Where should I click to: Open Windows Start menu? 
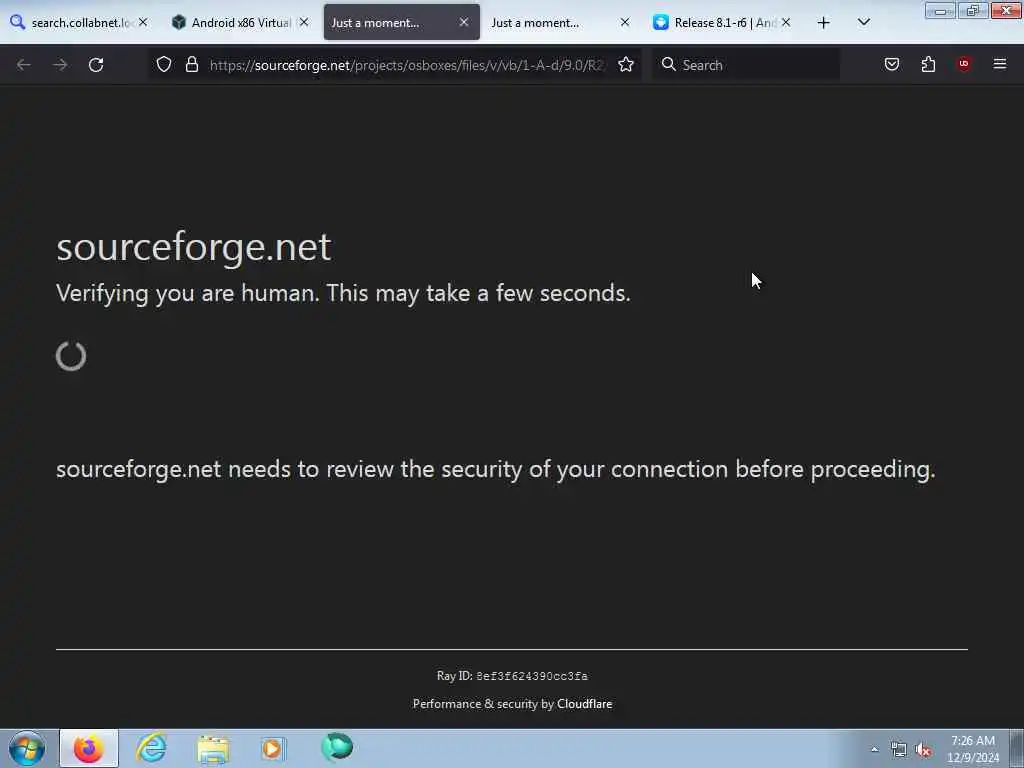27,748
